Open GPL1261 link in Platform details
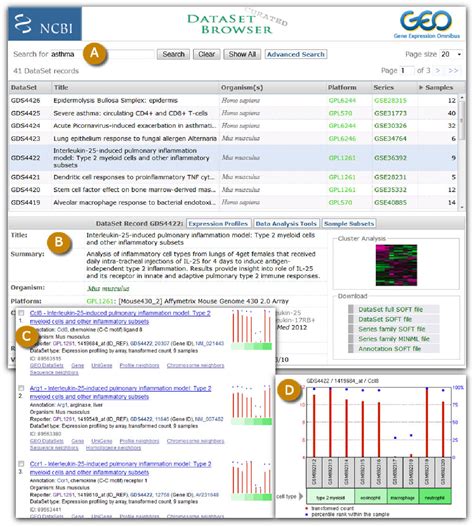This screenshot has width=474, height=527. pos(100,301)
